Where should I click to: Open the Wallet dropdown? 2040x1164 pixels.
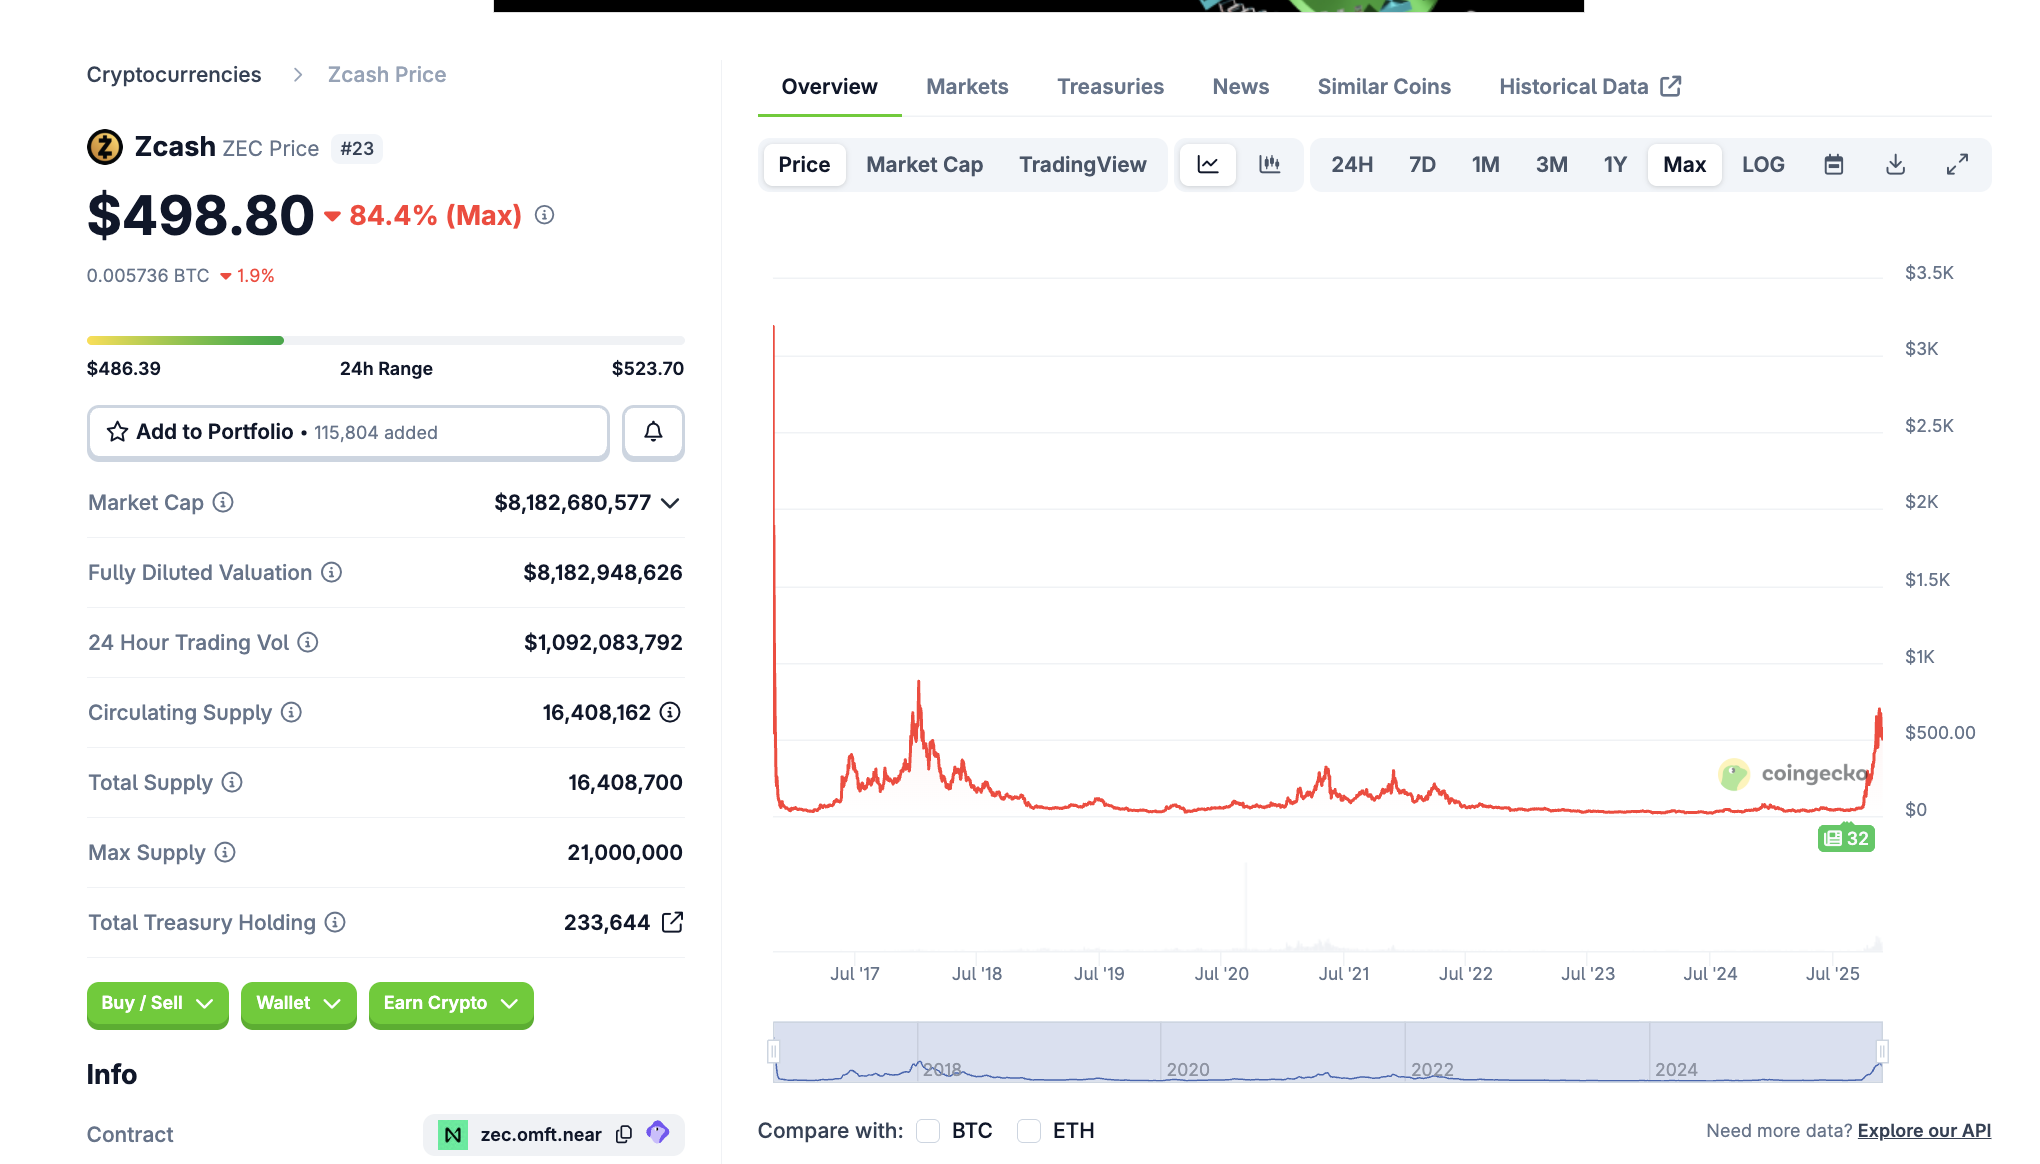click(297, 1003)
